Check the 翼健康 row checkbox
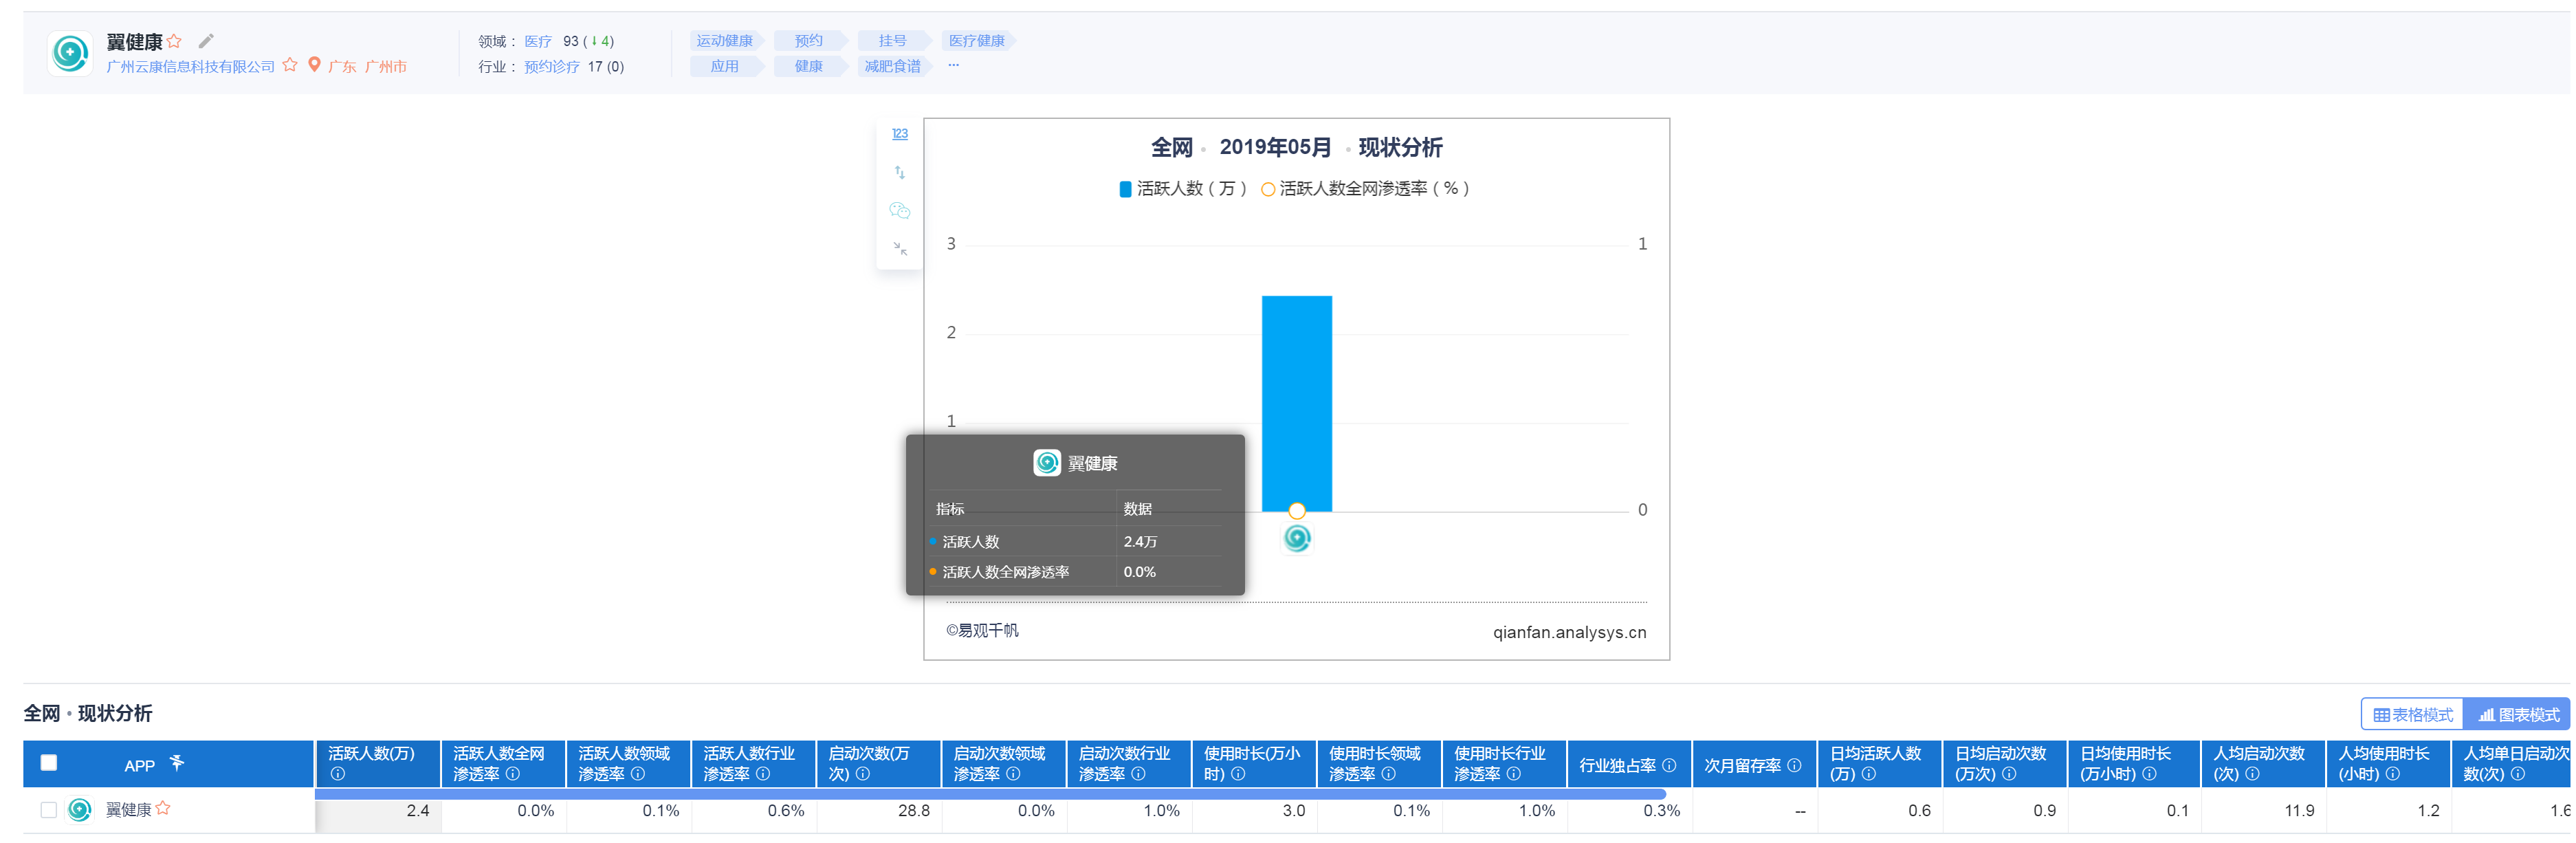 point(48,810)
